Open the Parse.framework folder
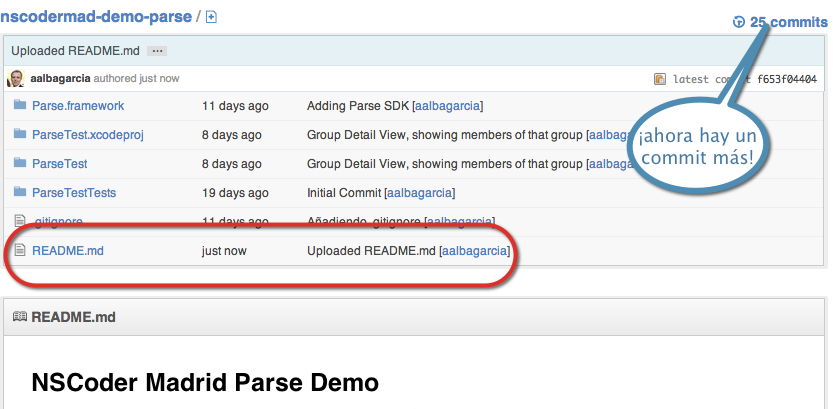 (78, 106)
